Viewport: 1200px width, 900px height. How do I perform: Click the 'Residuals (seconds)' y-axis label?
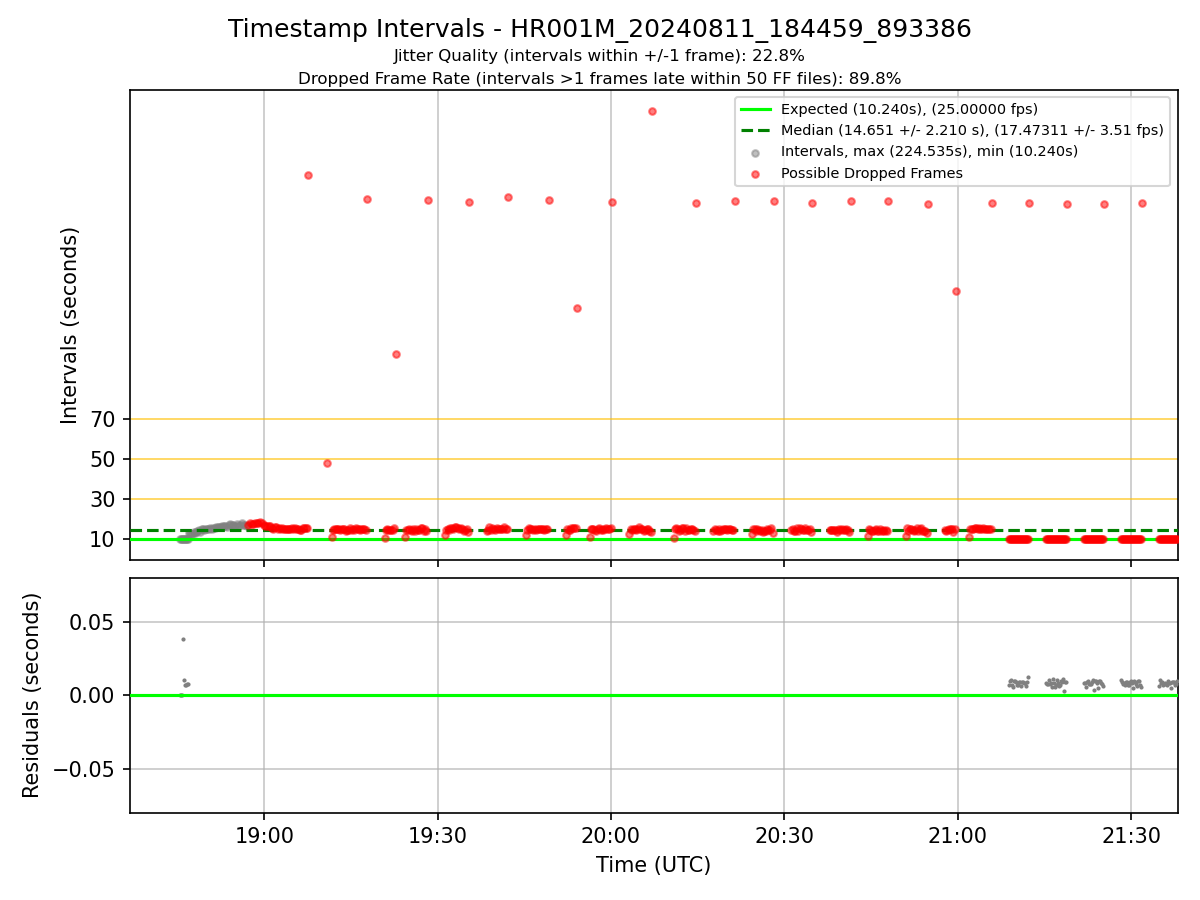click(32, 695)
